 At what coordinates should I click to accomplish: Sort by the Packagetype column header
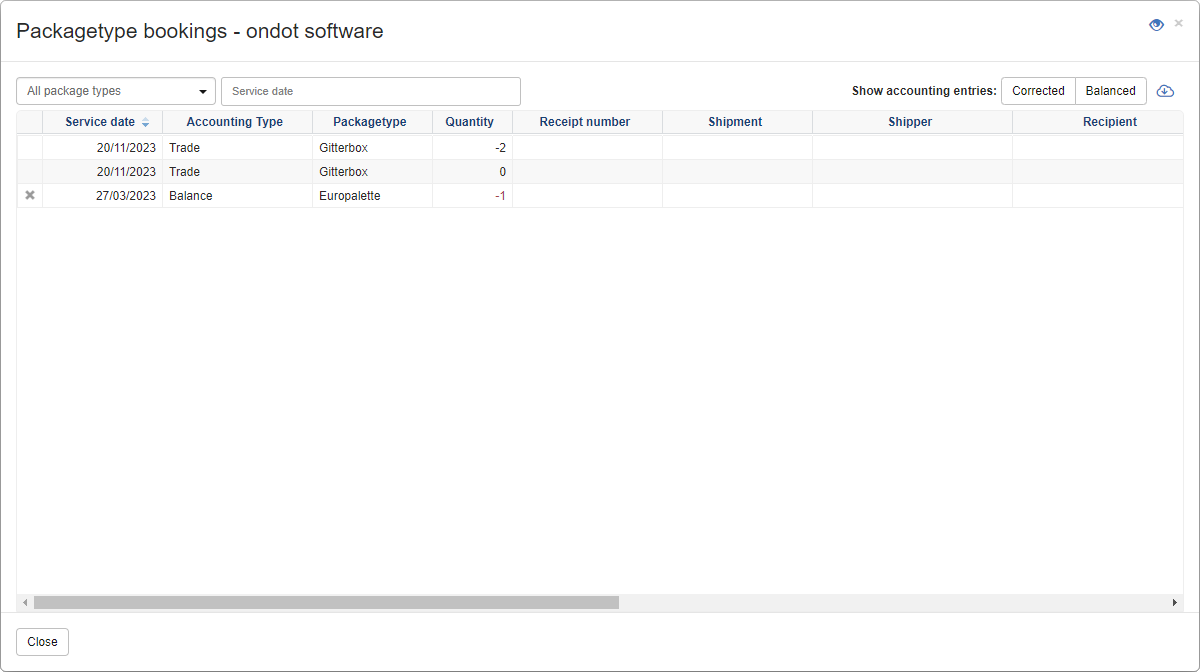370,122
